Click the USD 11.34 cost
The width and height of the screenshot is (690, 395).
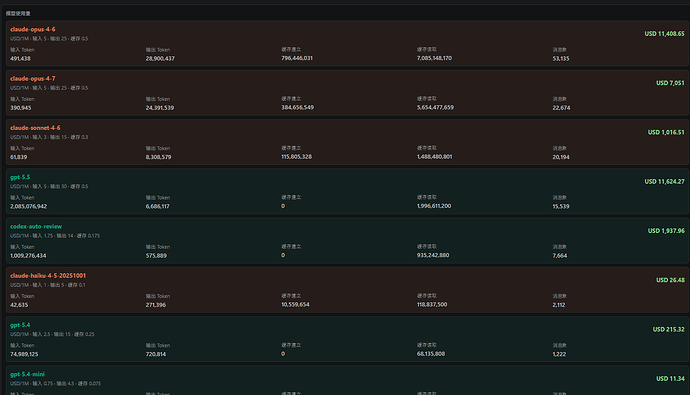(x=670, y=379)
